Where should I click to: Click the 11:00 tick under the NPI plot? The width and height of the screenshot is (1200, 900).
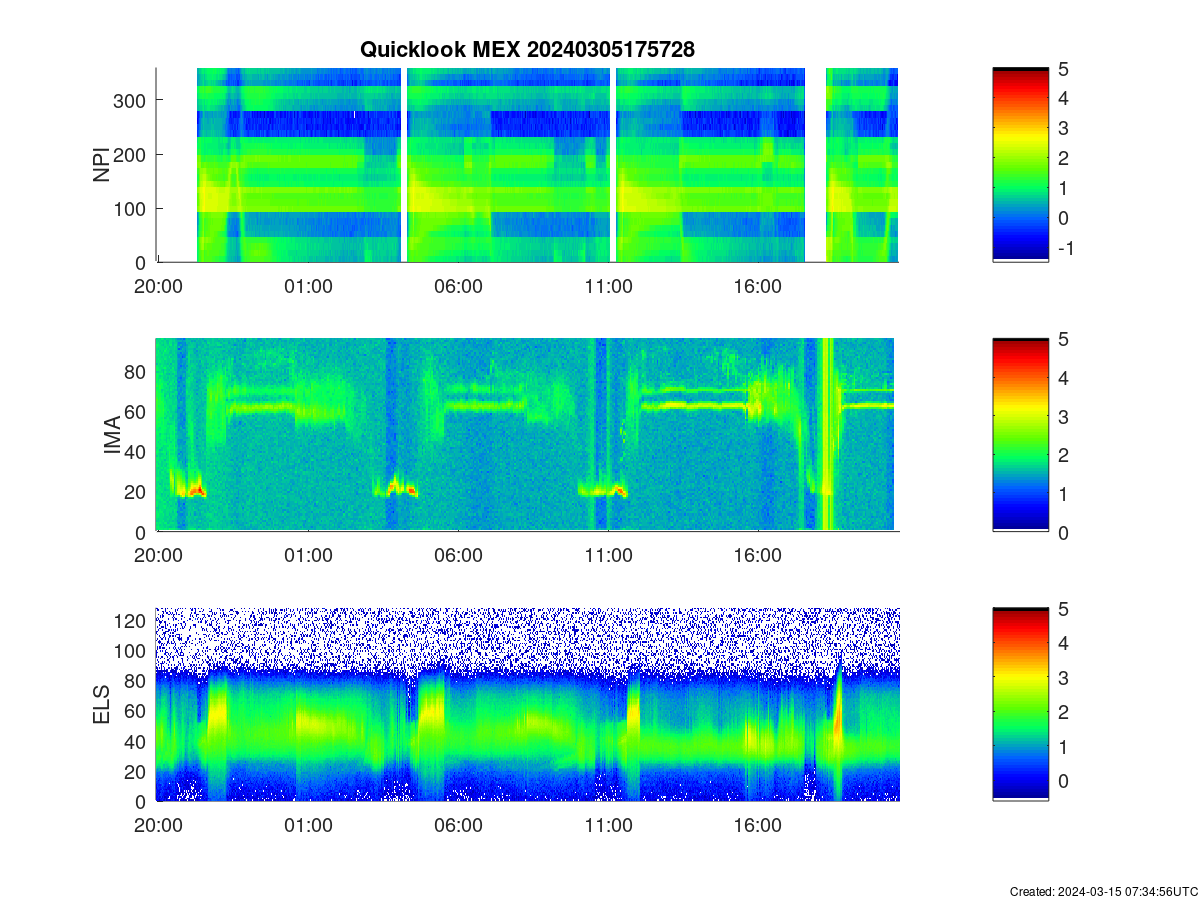coord(608,286)
